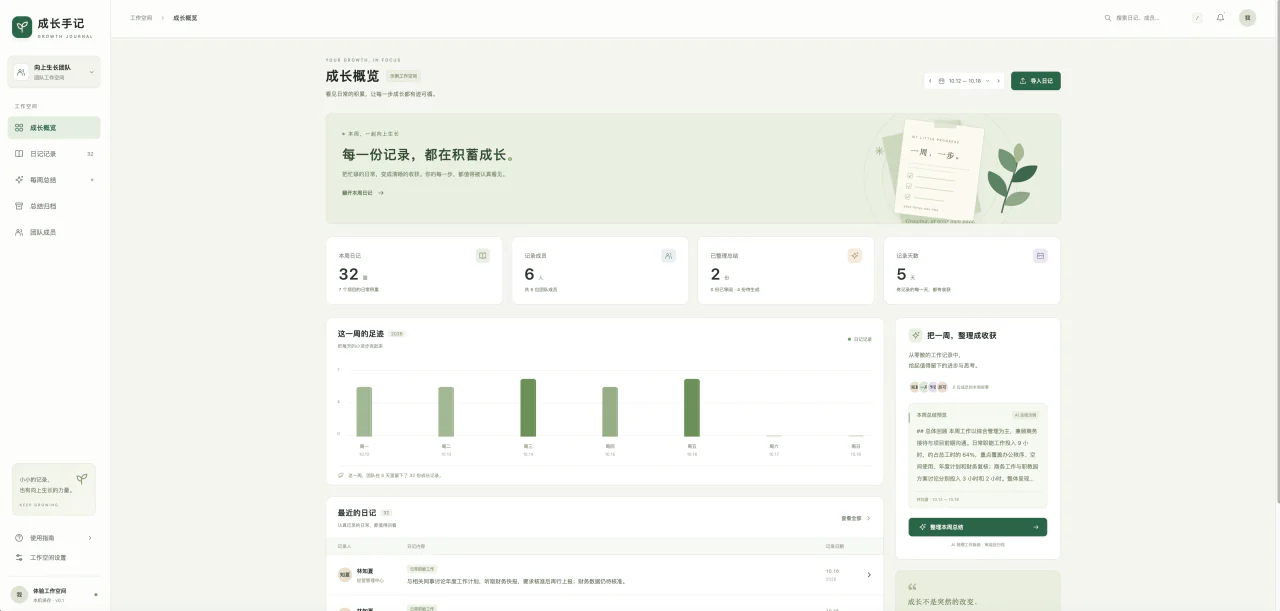The image size is (1280, 611).
Task: Open the 我 user avatar menu
Action: (1247, 18)
